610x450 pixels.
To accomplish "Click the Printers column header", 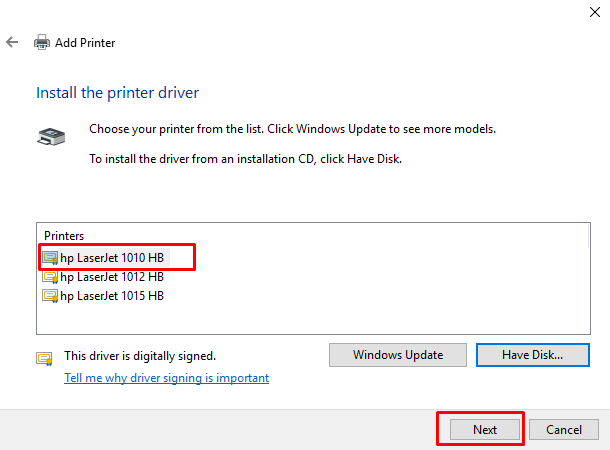I will [64, 236].
